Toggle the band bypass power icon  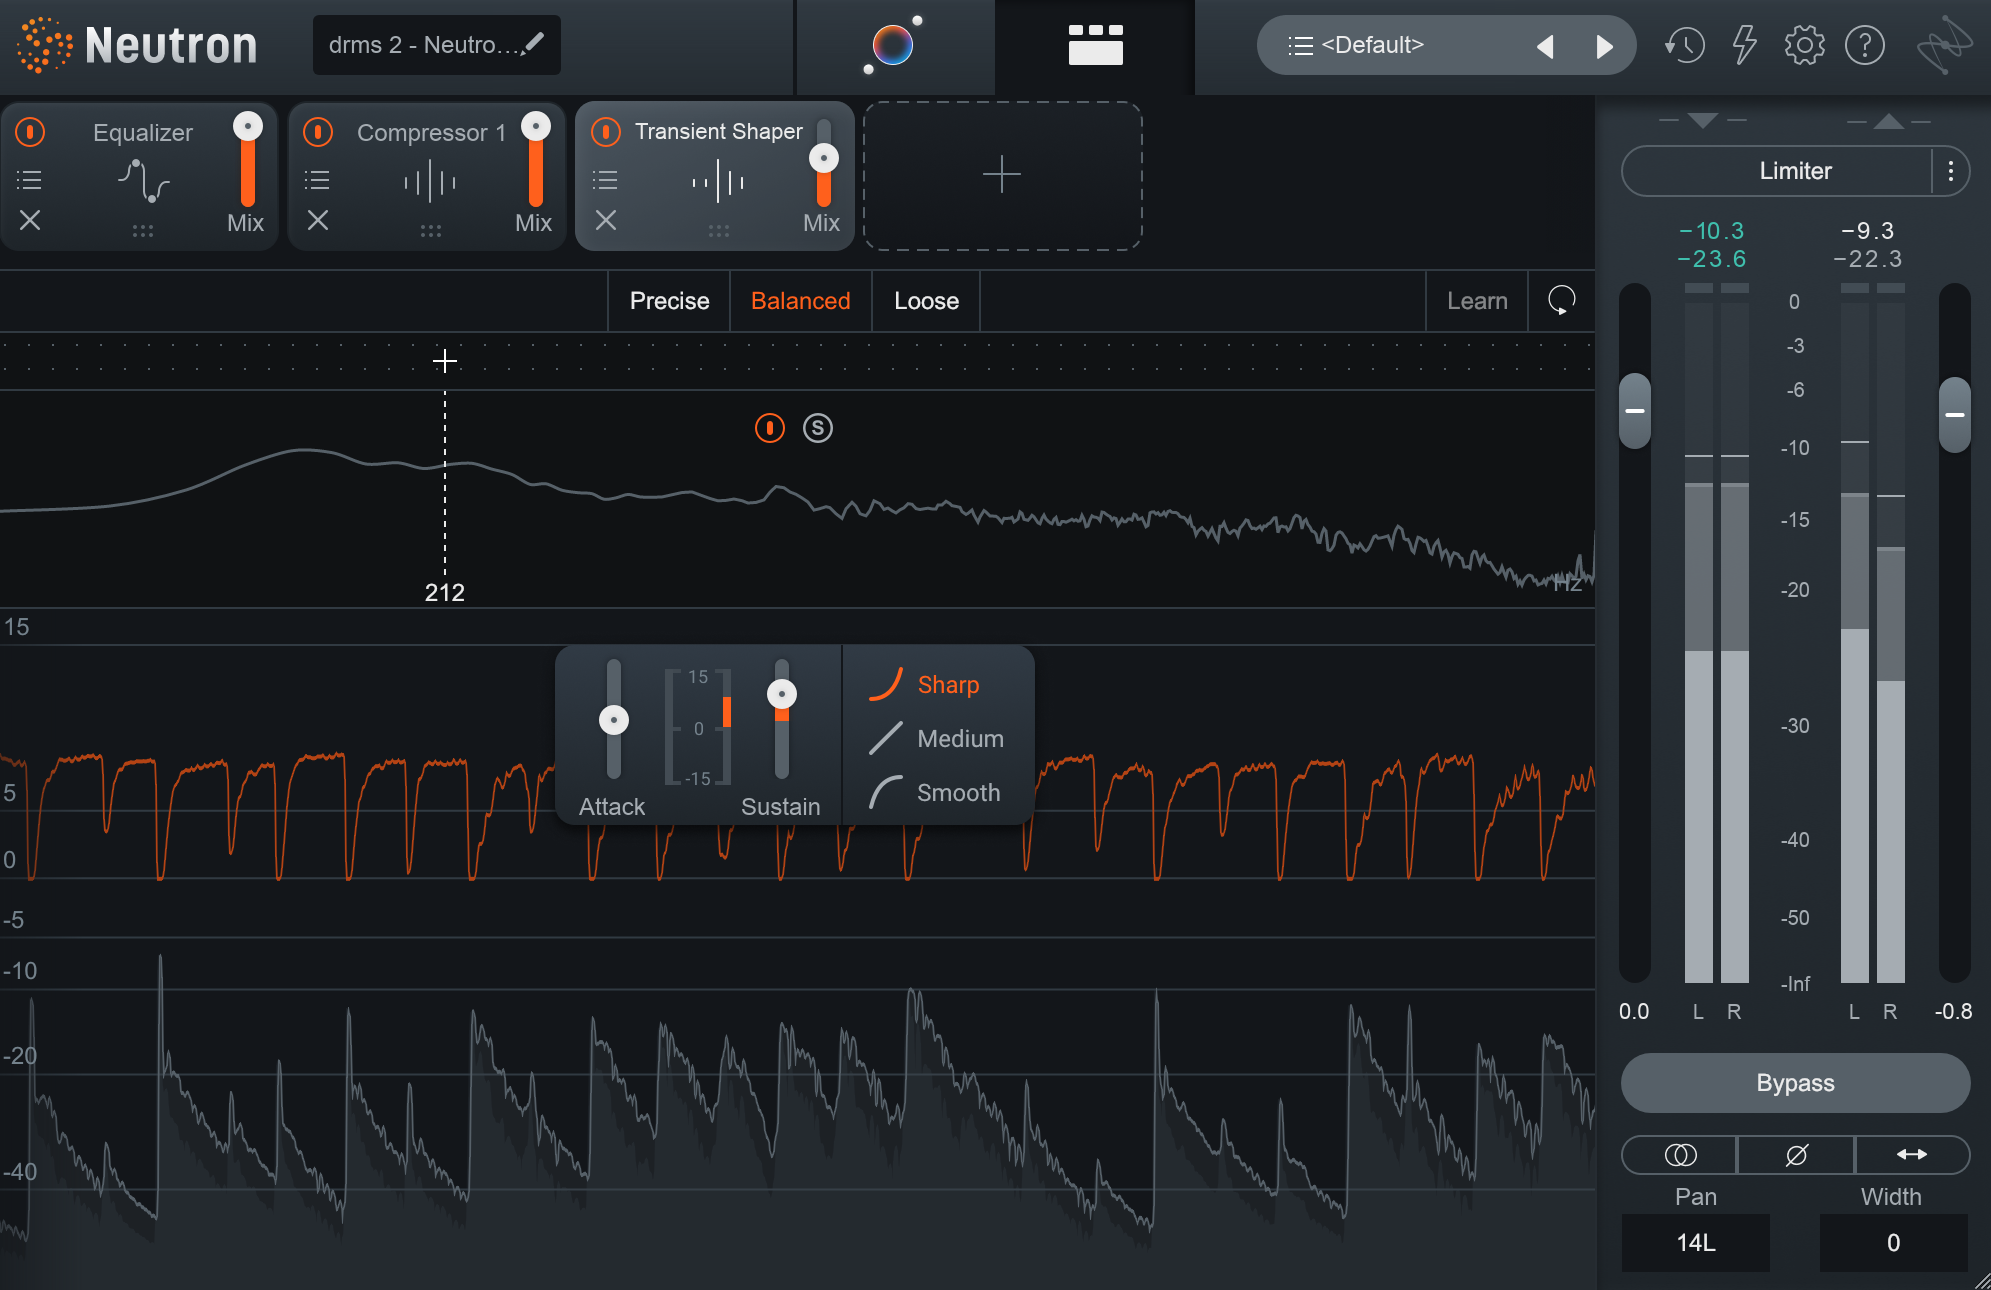pos(770,428)
